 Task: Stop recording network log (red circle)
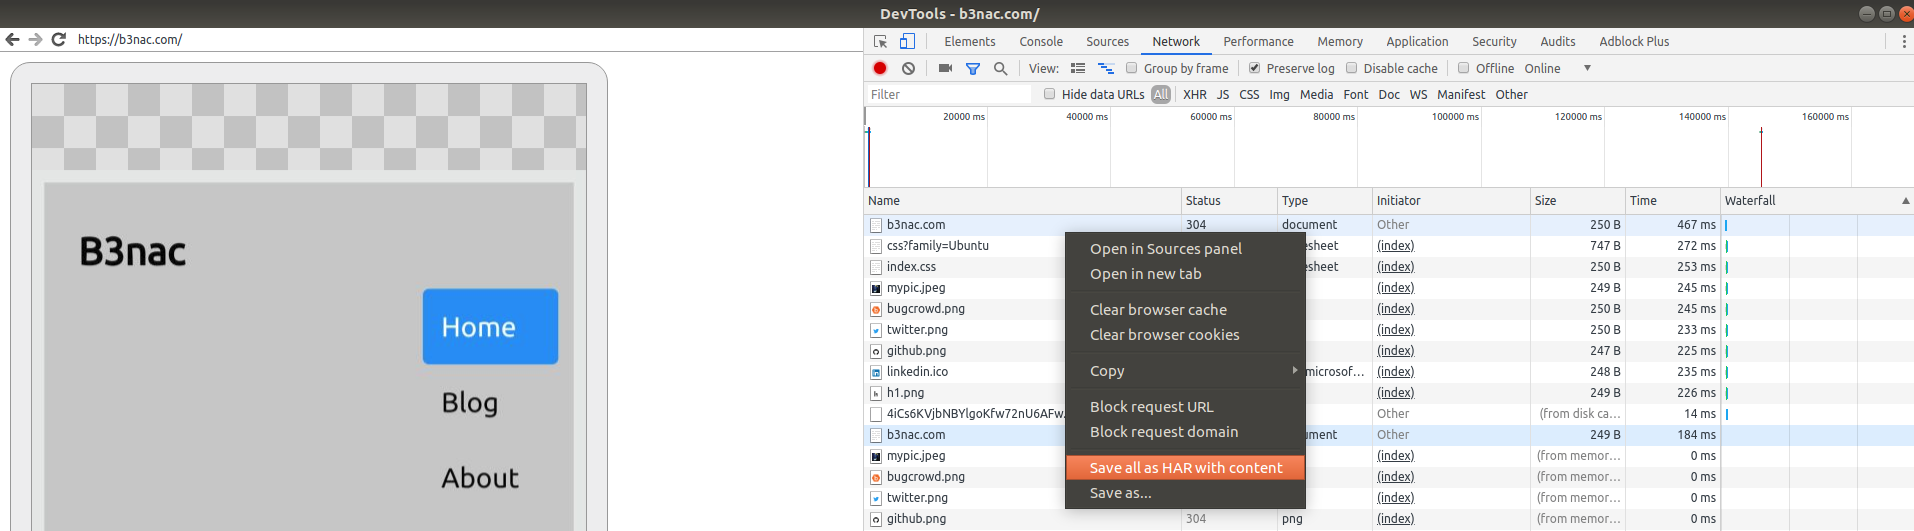880,68
